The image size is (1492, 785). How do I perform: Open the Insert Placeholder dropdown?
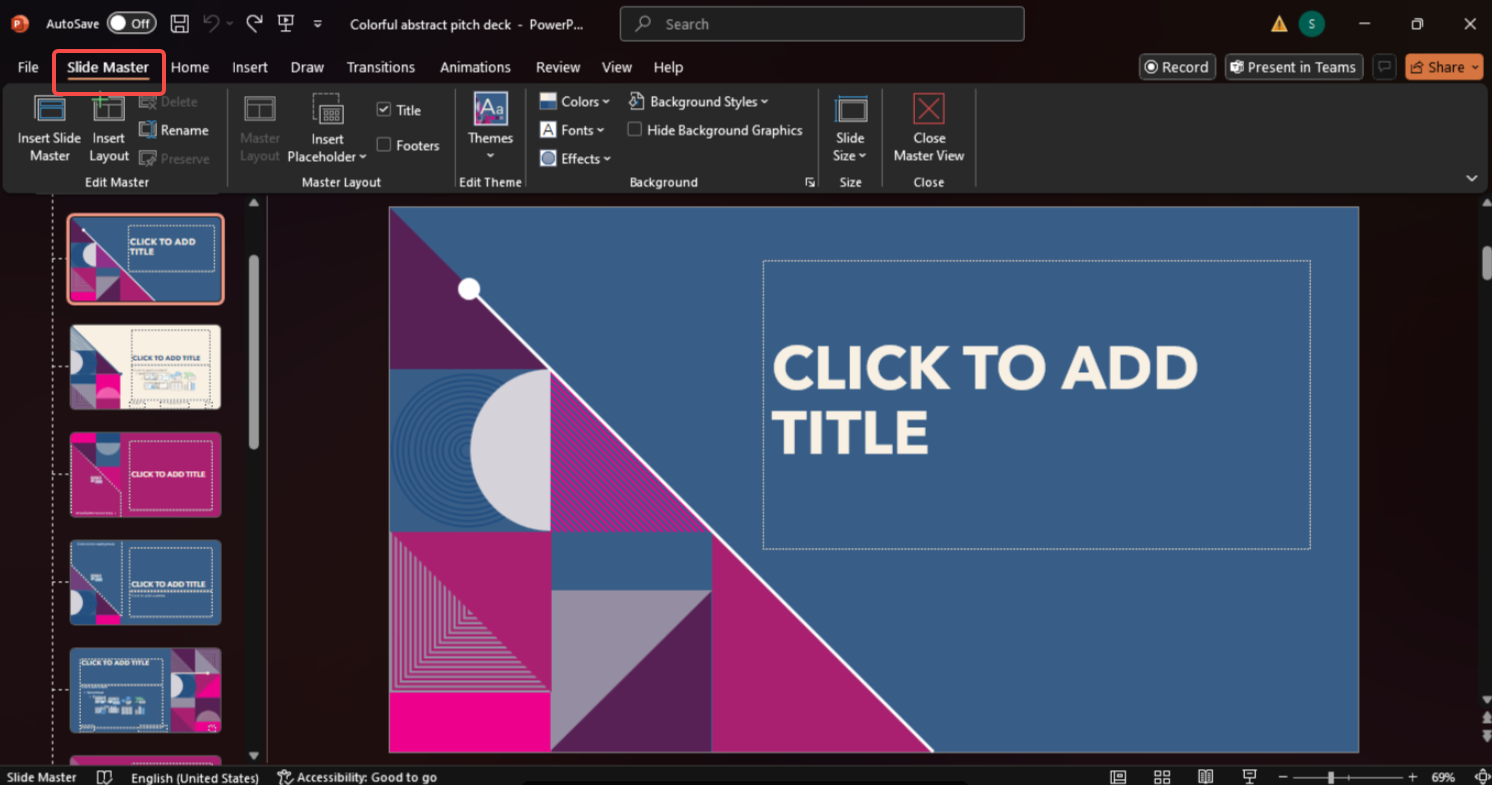(327, 128)
